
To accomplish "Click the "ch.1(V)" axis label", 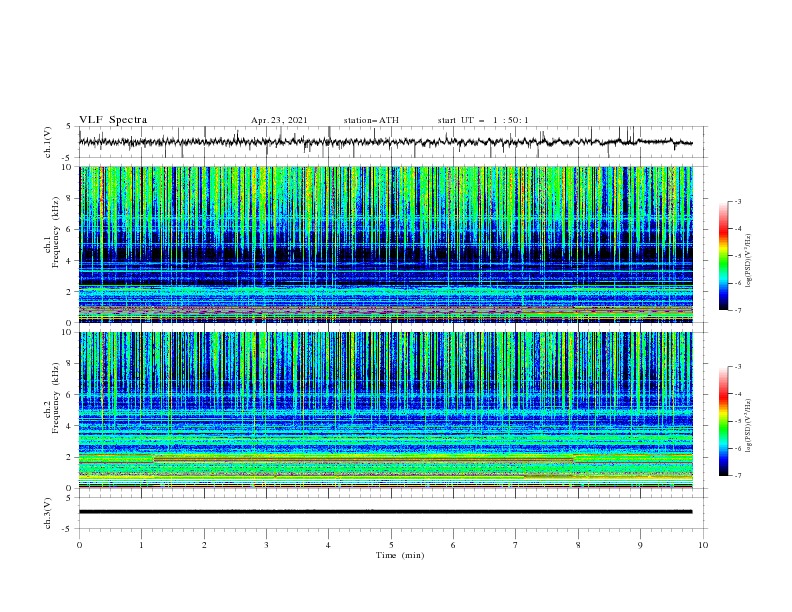I will click(48, 142).
